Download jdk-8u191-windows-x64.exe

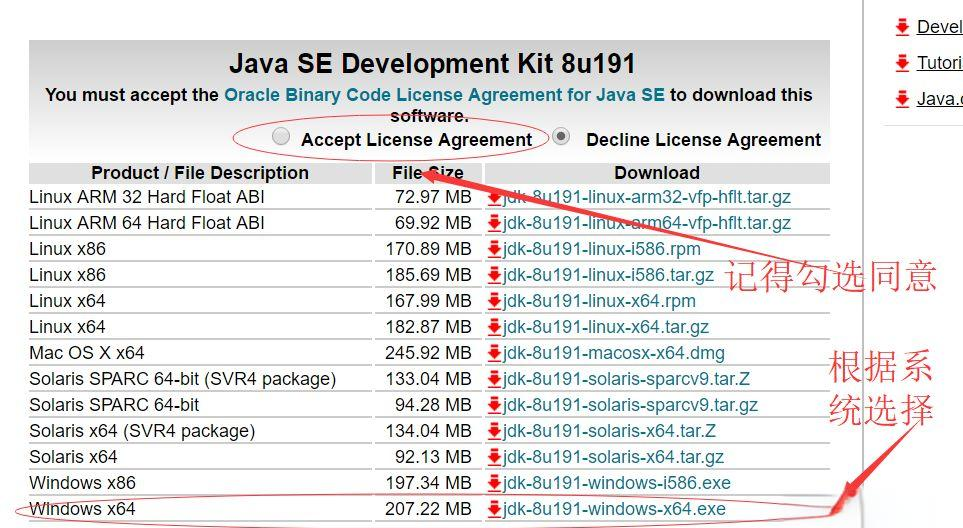coord(614,509)
